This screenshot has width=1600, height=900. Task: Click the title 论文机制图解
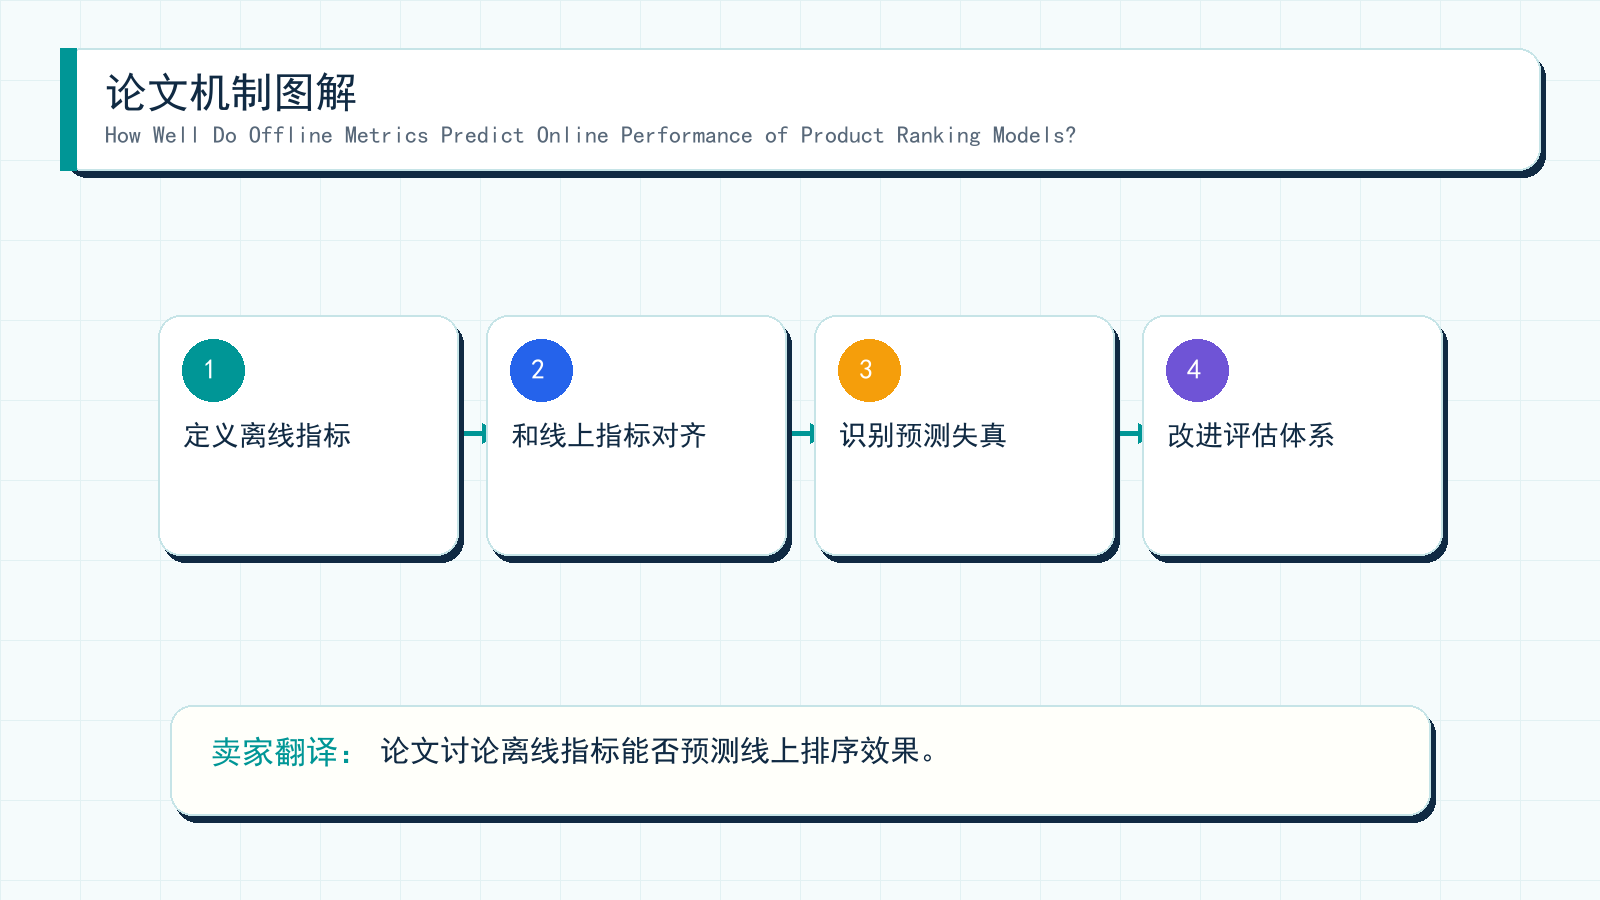click(231, 92)
